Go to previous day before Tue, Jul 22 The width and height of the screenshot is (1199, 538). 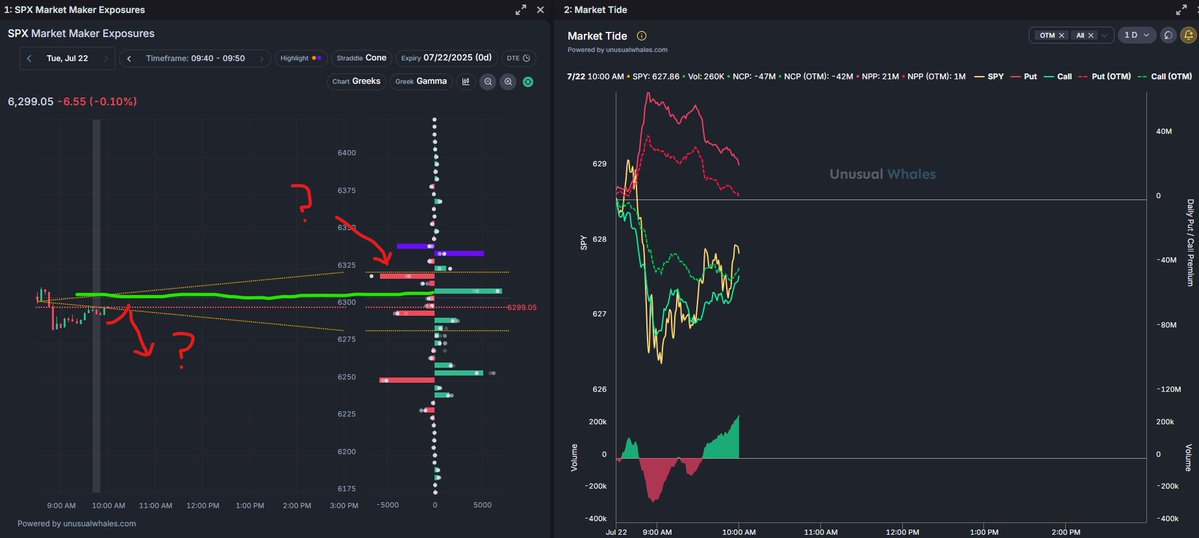[x=29, y=59]
